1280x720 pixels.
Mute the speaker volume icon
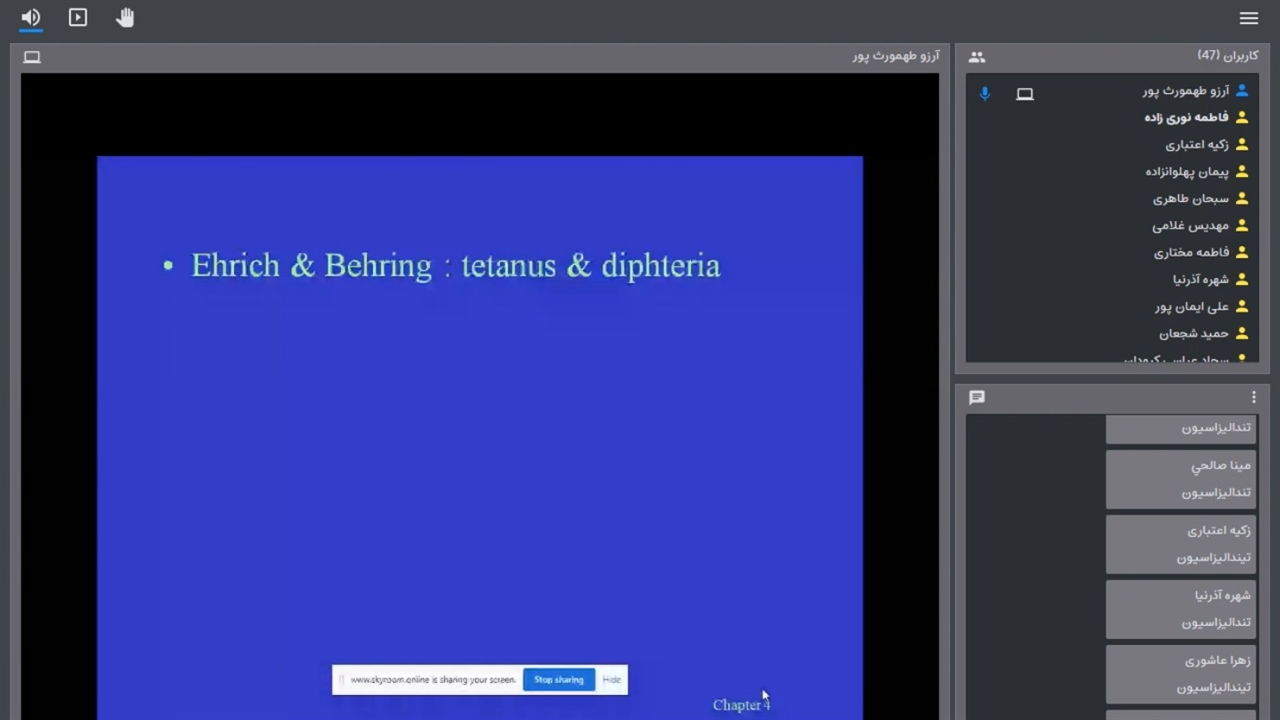click(x=31, y=18)
